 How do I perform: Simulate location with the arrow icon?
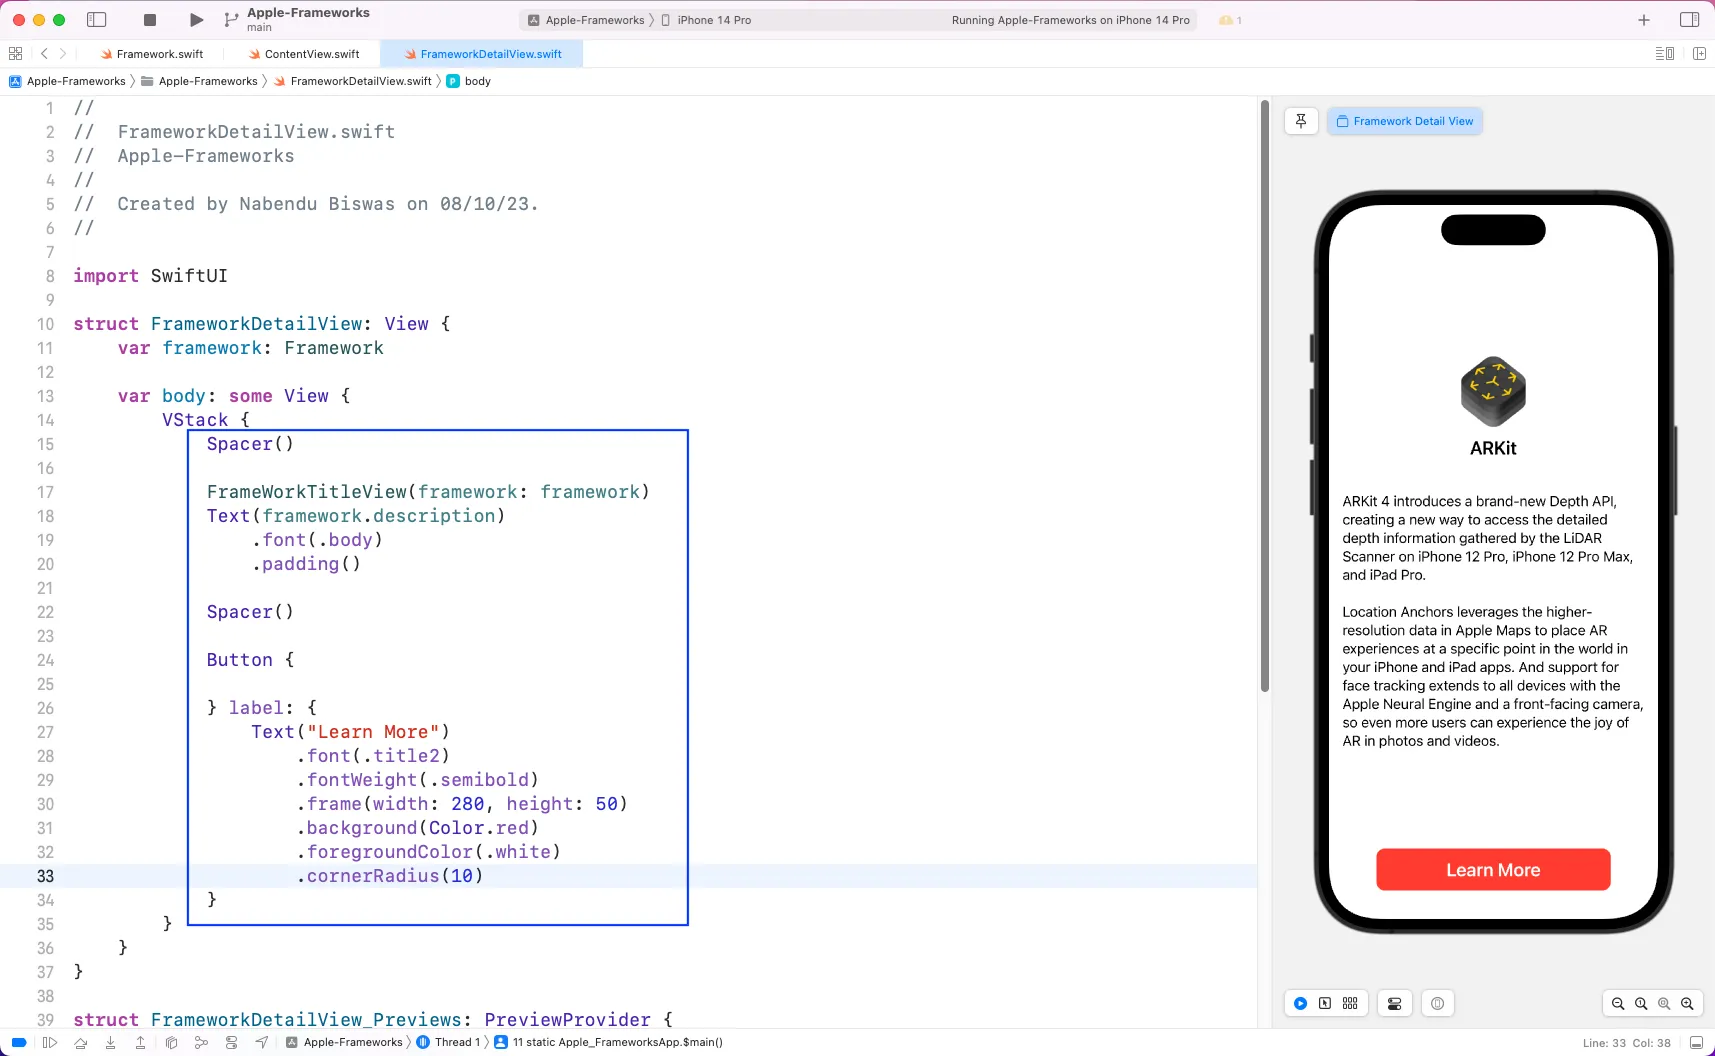coord(261,1042)
